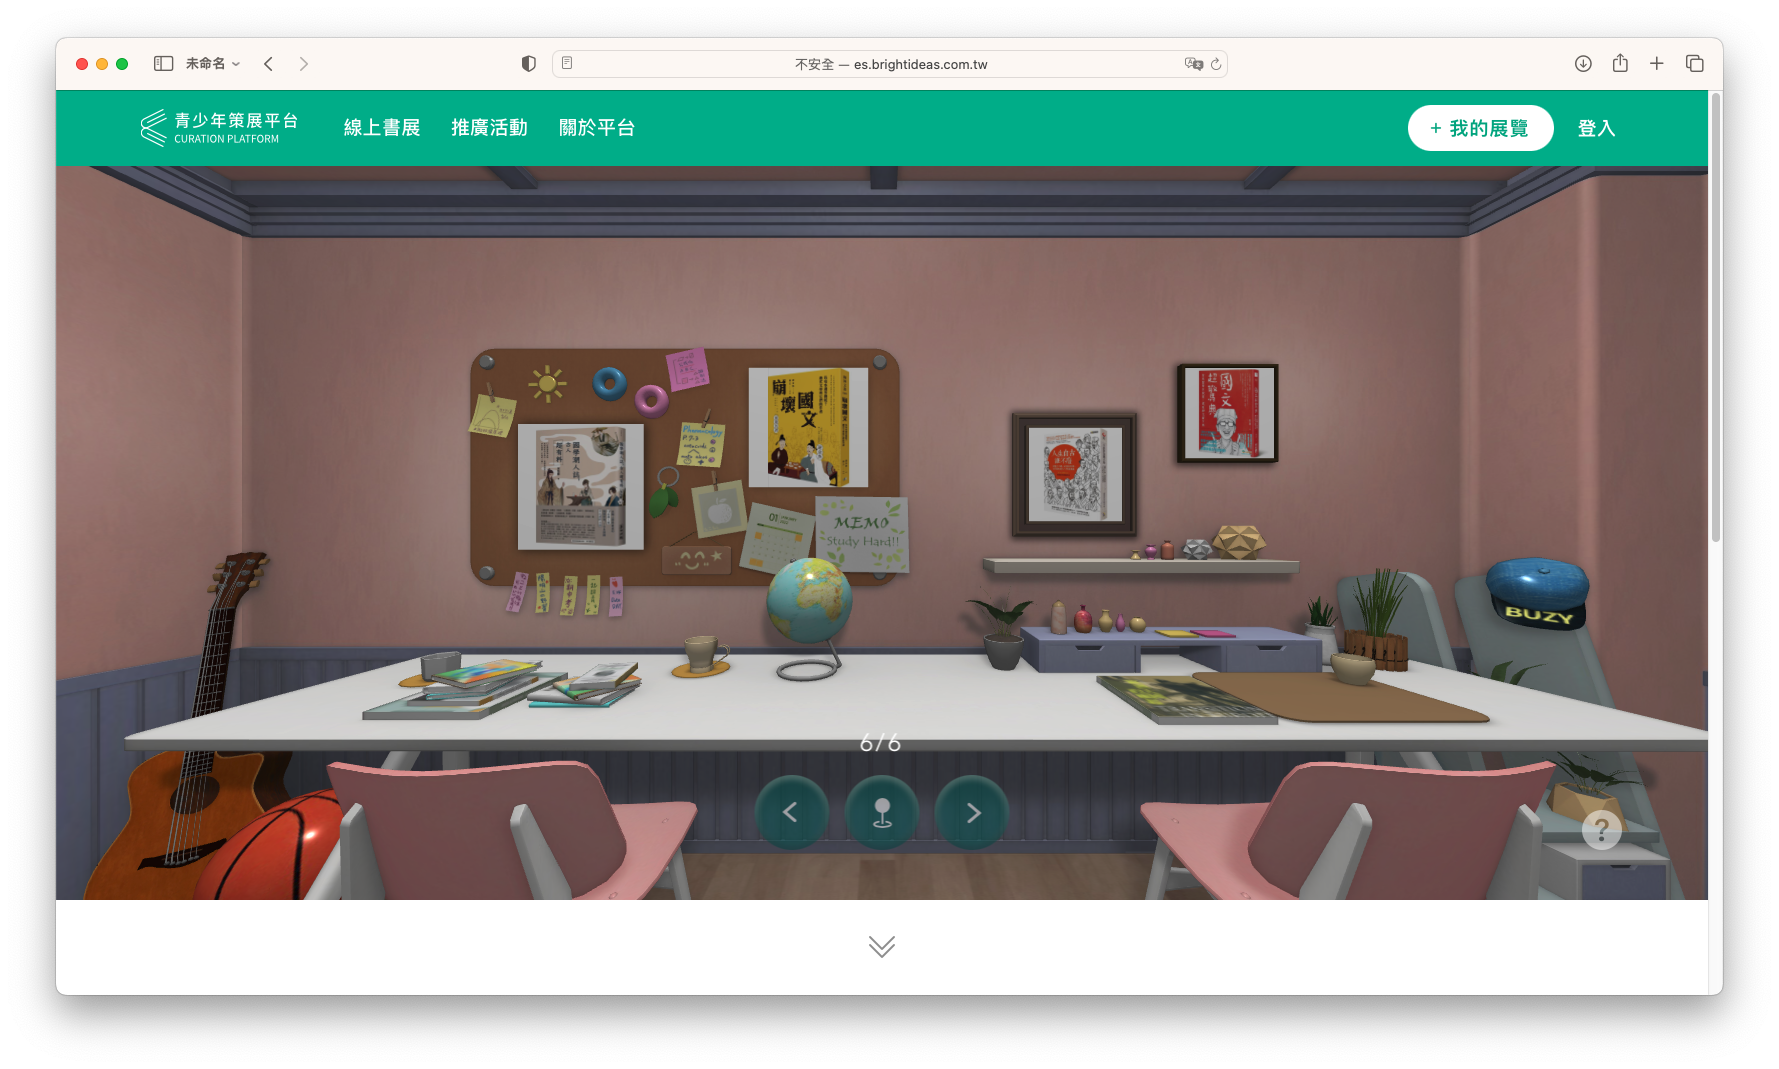Click the previous scene arrow button

pos(791,813)
